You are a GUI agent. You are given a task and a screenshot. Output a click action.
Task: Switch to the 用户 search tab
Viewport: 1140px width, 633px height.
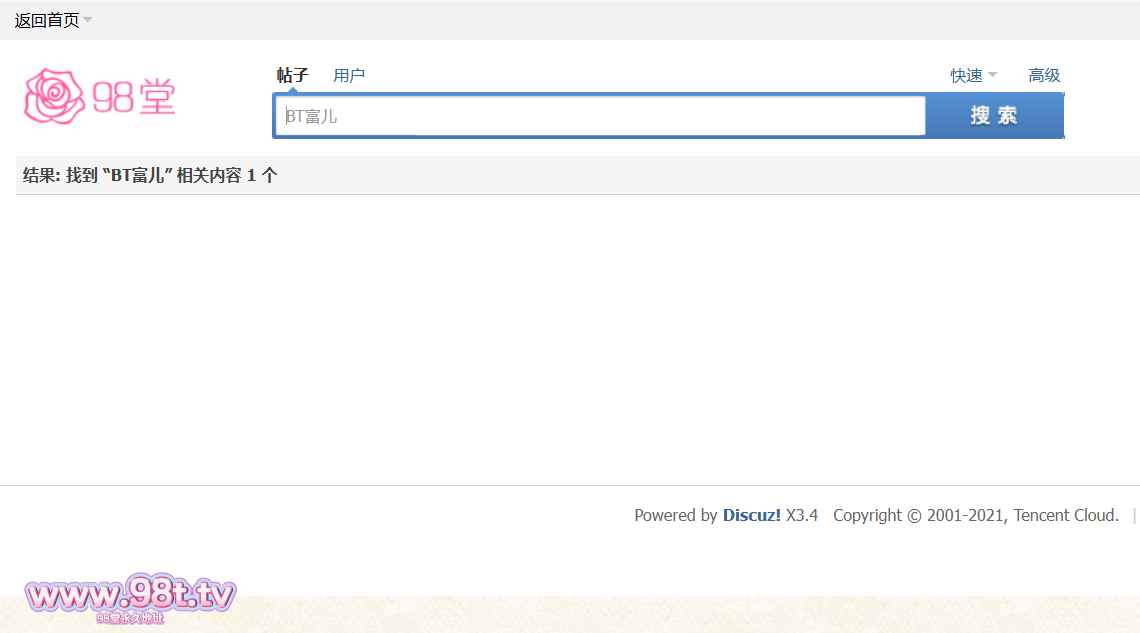(x=349, y=75)
